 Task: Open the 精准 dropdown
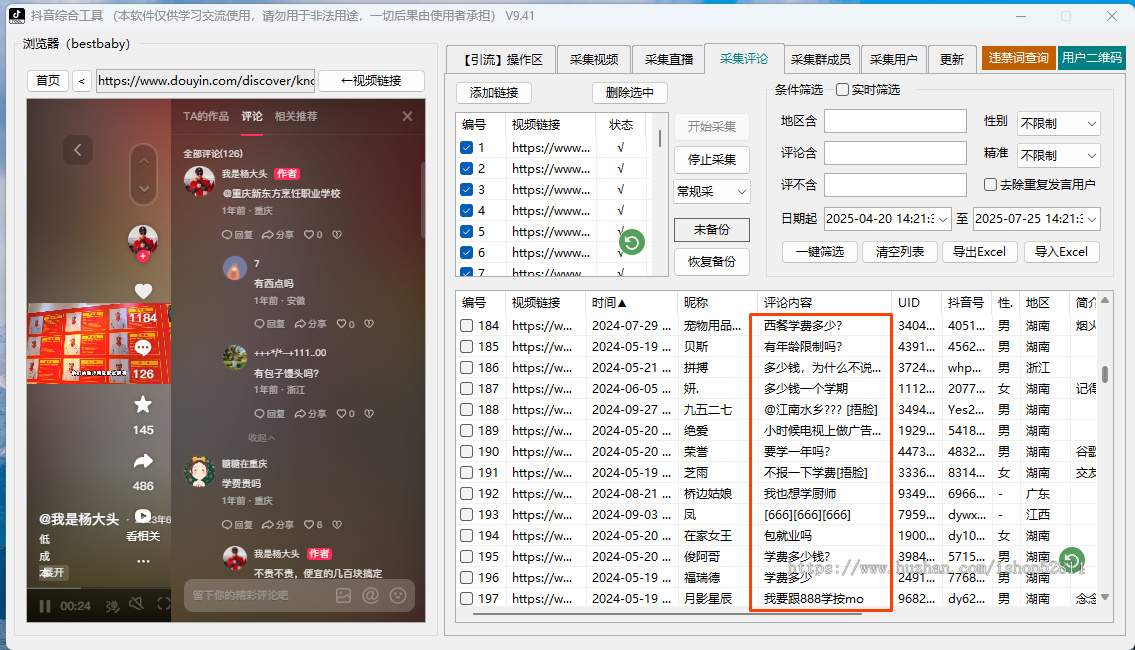click(1059, 156)
